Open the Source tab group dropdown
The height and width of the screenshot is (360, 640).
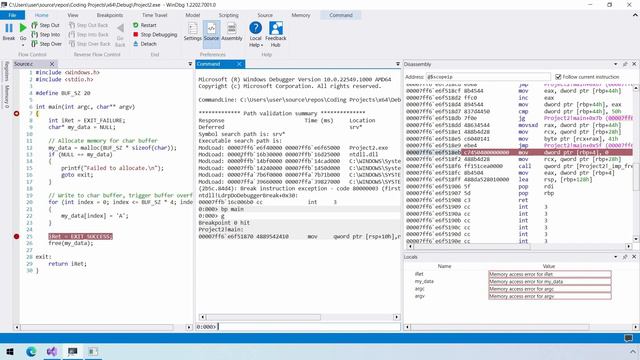click(190, 64)
